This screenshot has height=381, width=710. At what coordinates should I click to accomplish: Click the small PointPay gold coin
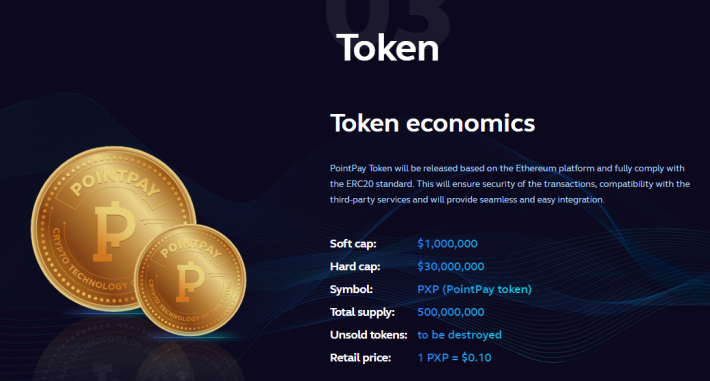pos(190,280)
